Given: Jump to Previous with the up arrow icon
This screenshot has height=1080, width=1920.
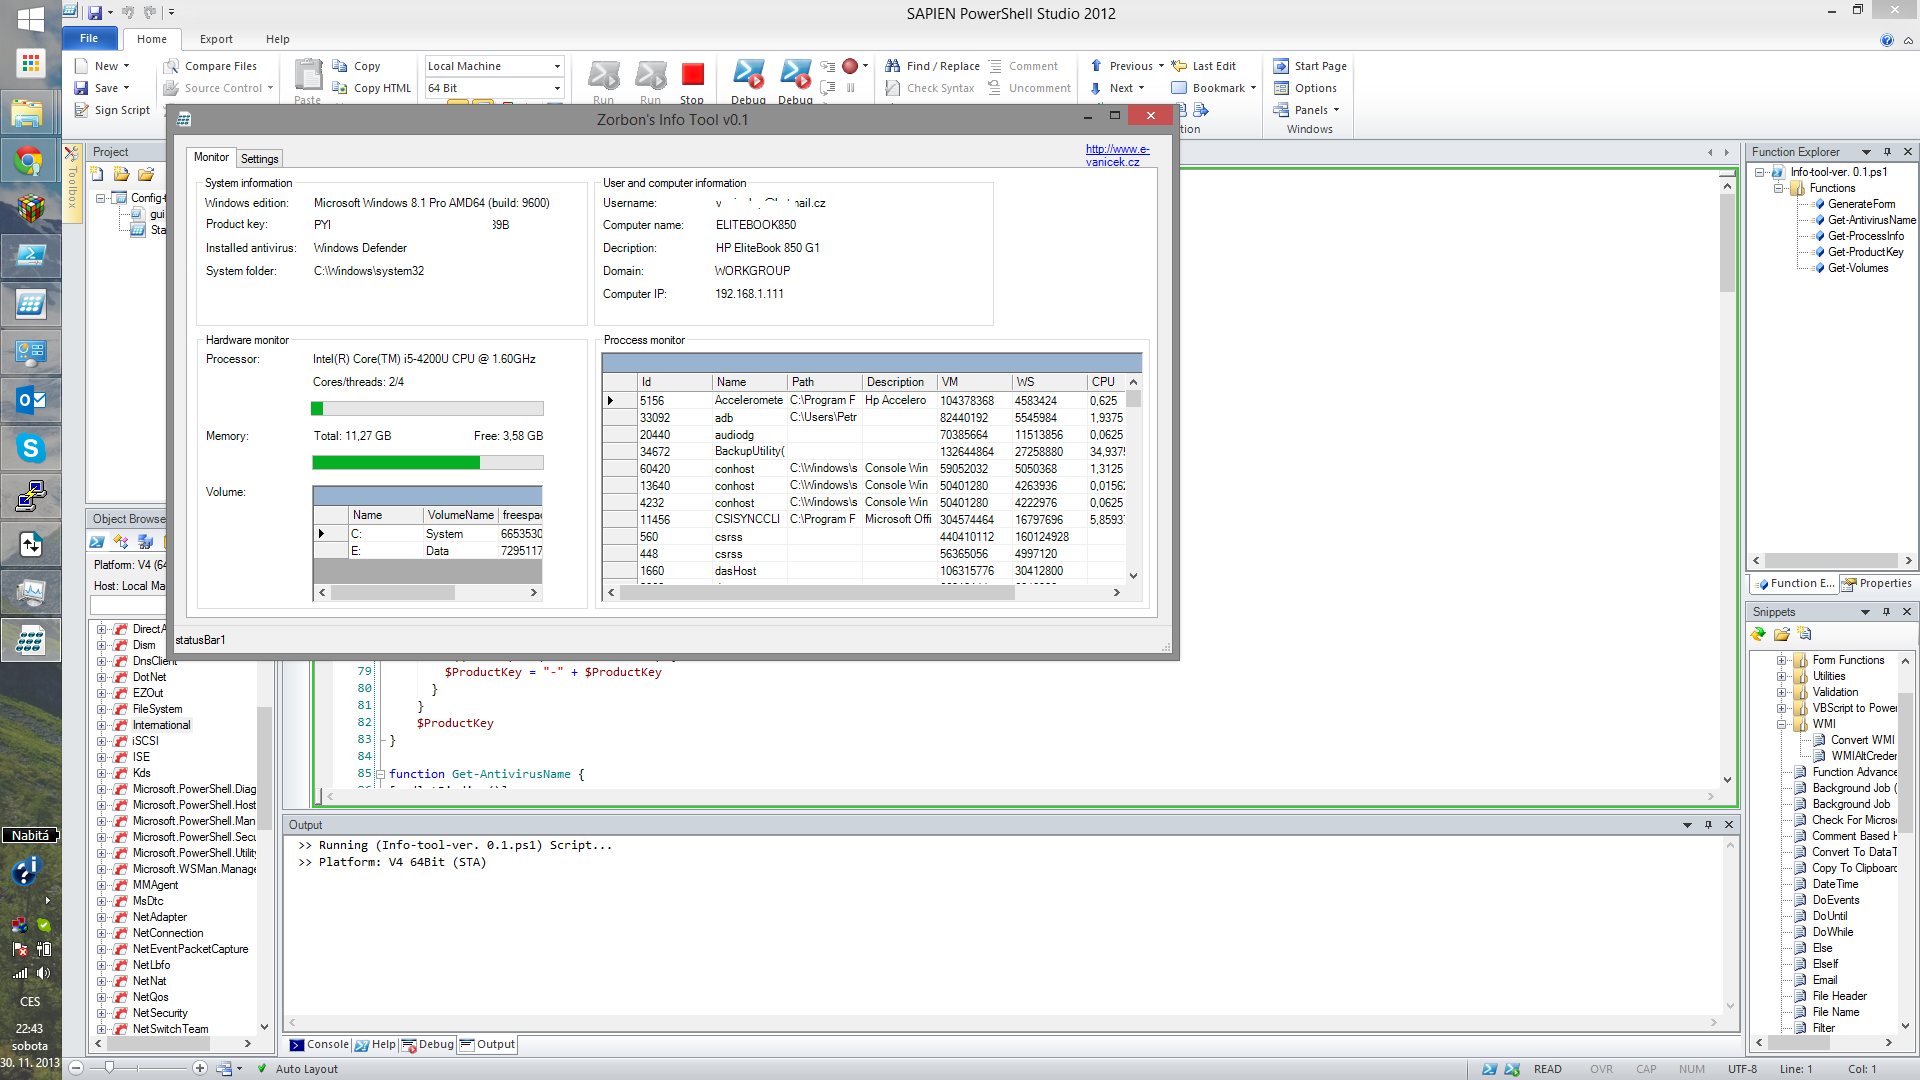Looking at the screenshot, I should [x=1096, y=66].
